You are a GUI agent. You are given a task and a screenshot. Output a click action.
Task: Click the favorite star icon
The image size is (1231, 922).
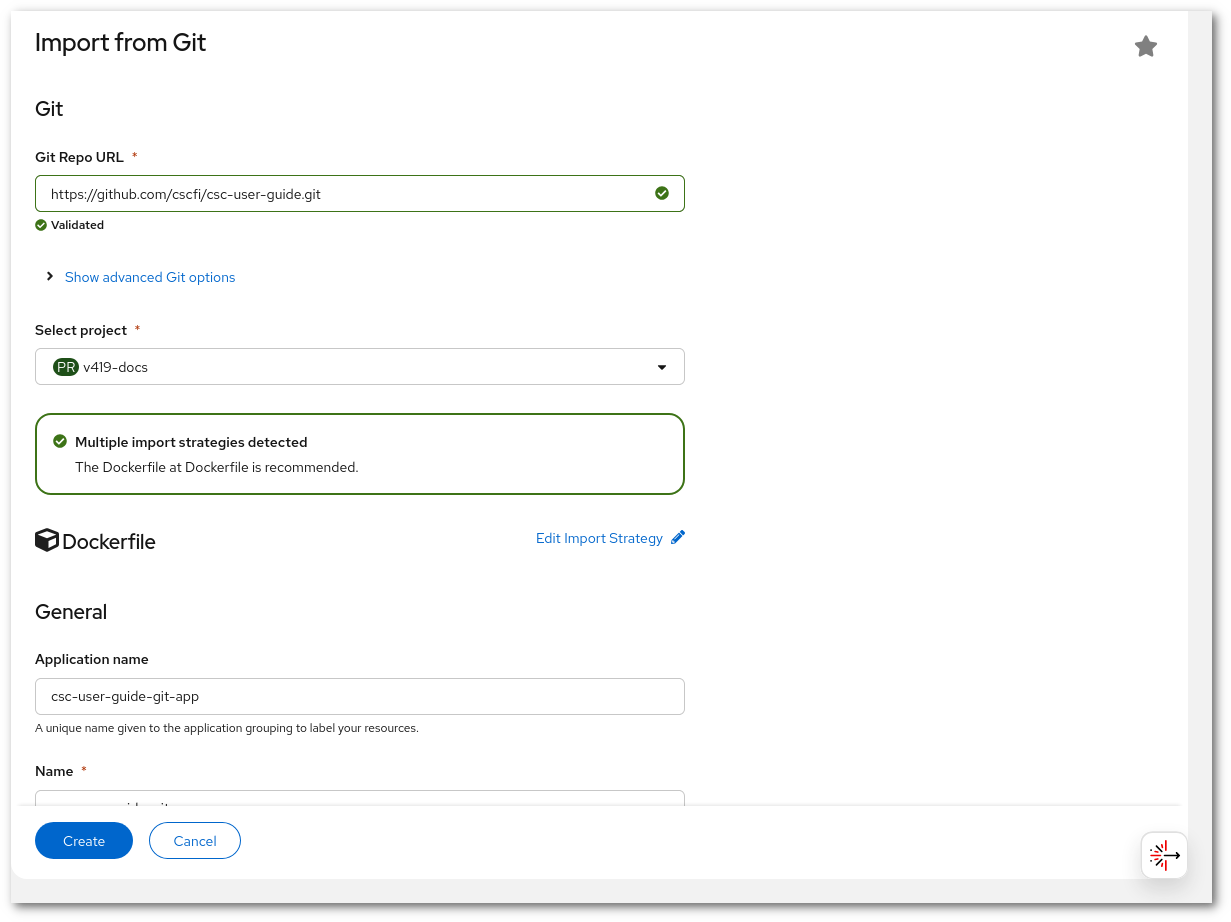pyautogui.click(x=1145, y=47)
